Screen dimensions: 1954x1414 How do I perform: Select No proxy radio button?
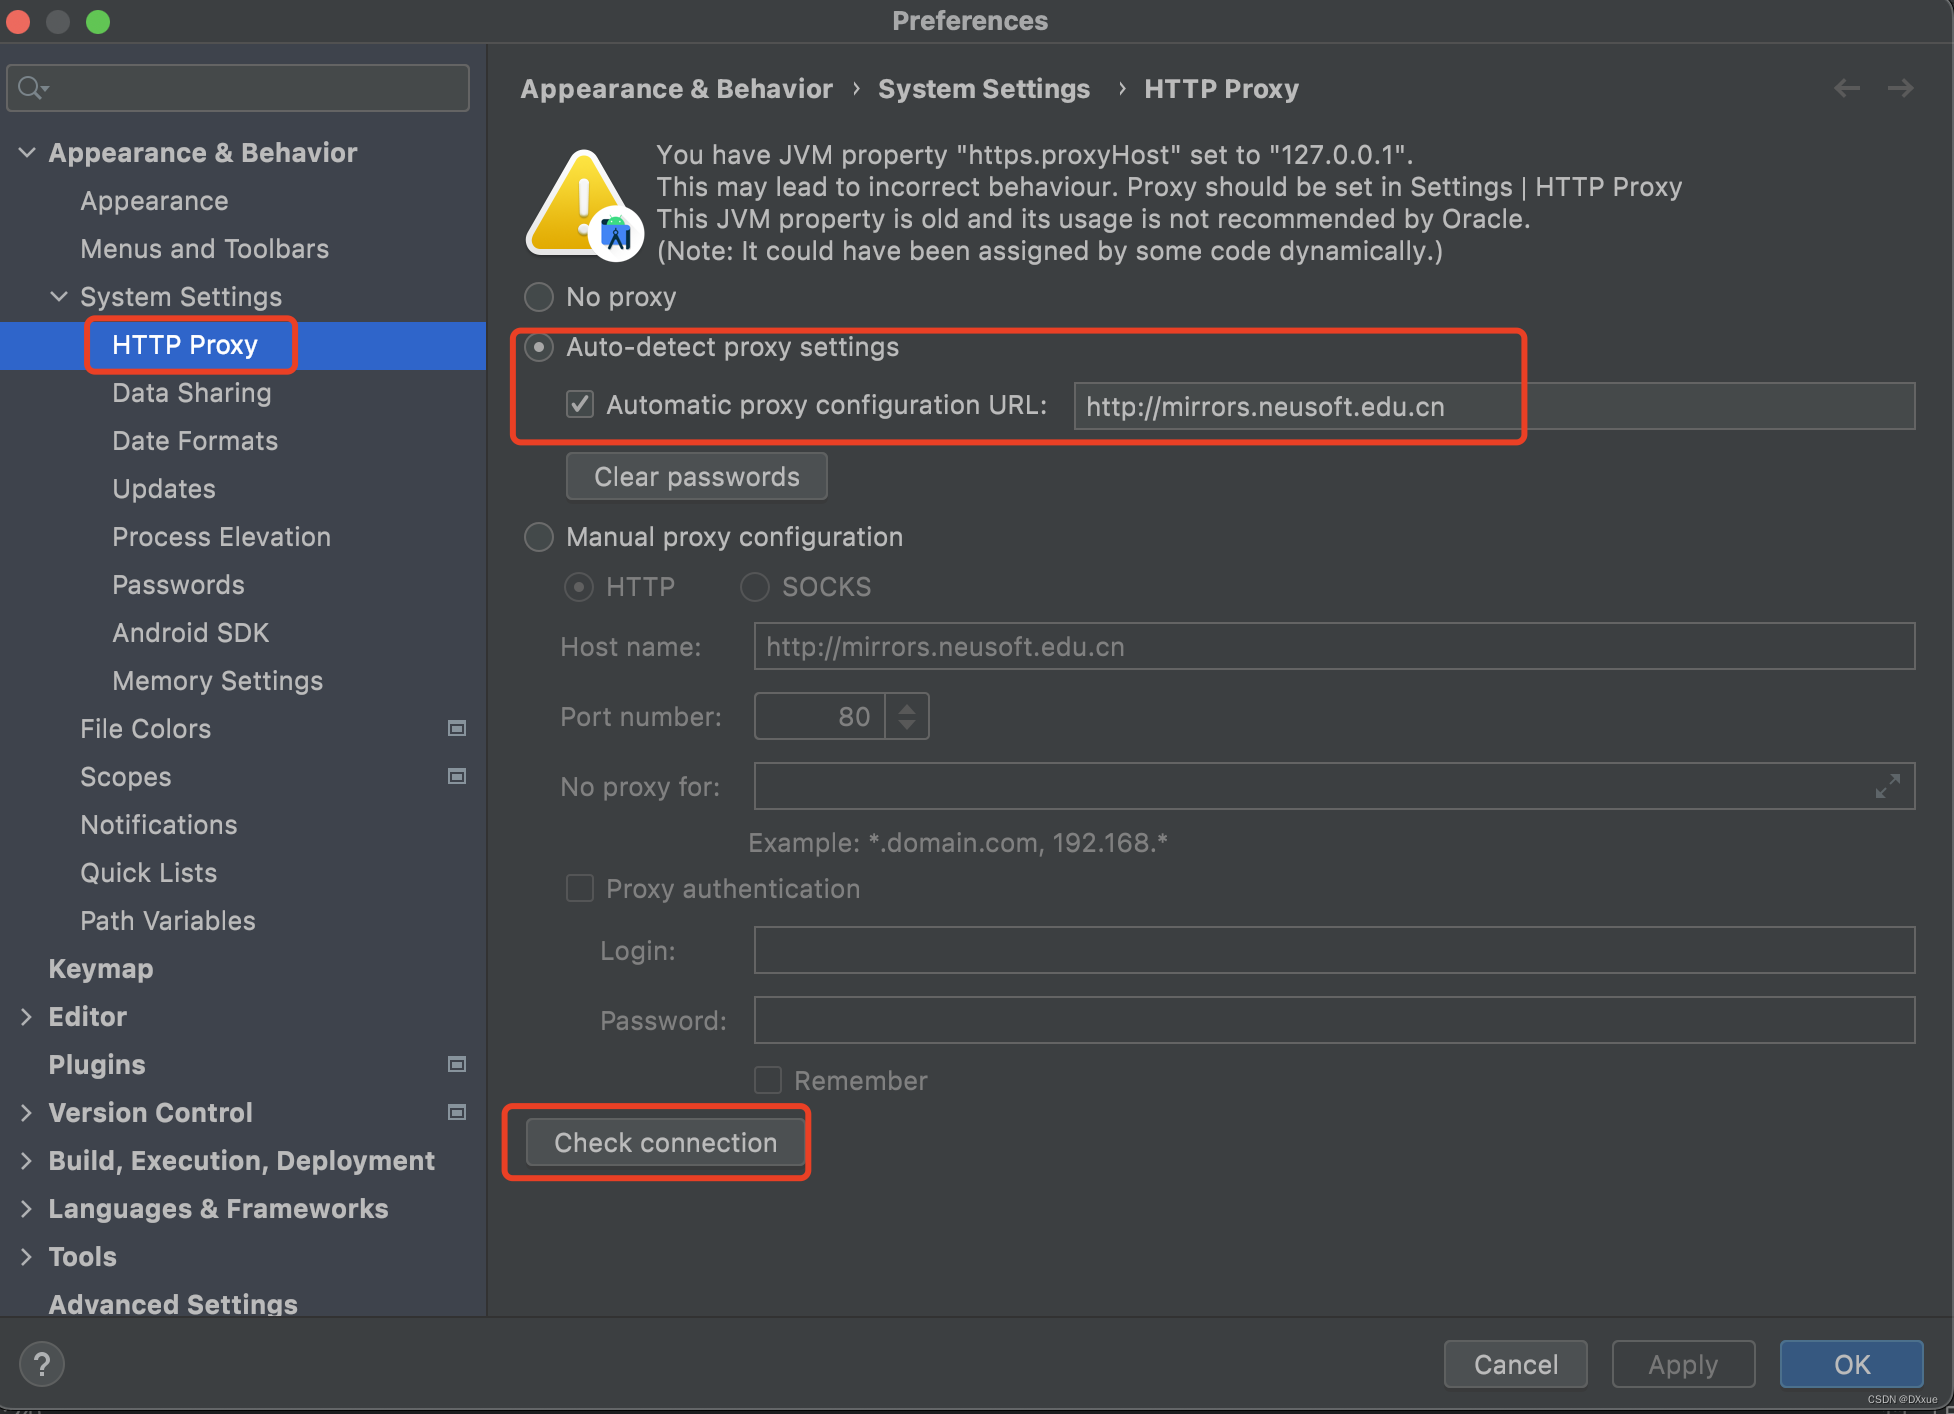540,299
